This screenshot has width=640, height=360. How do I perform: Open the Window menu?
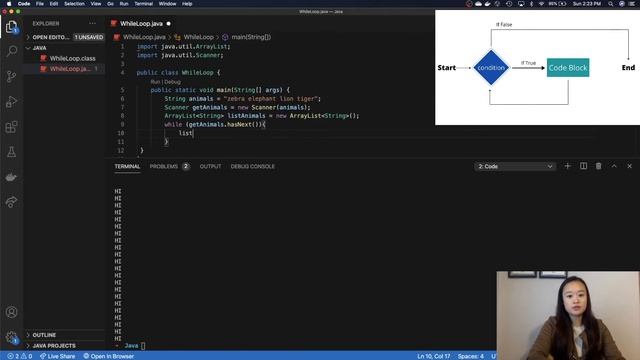pyautogui.click(x=167, y=4)
